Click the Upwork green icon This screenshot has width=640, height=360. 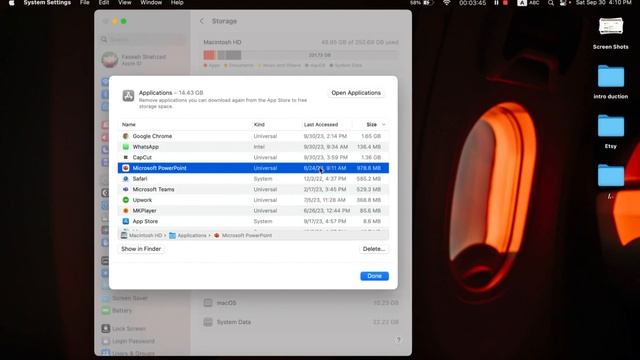[x=126, y=200]
